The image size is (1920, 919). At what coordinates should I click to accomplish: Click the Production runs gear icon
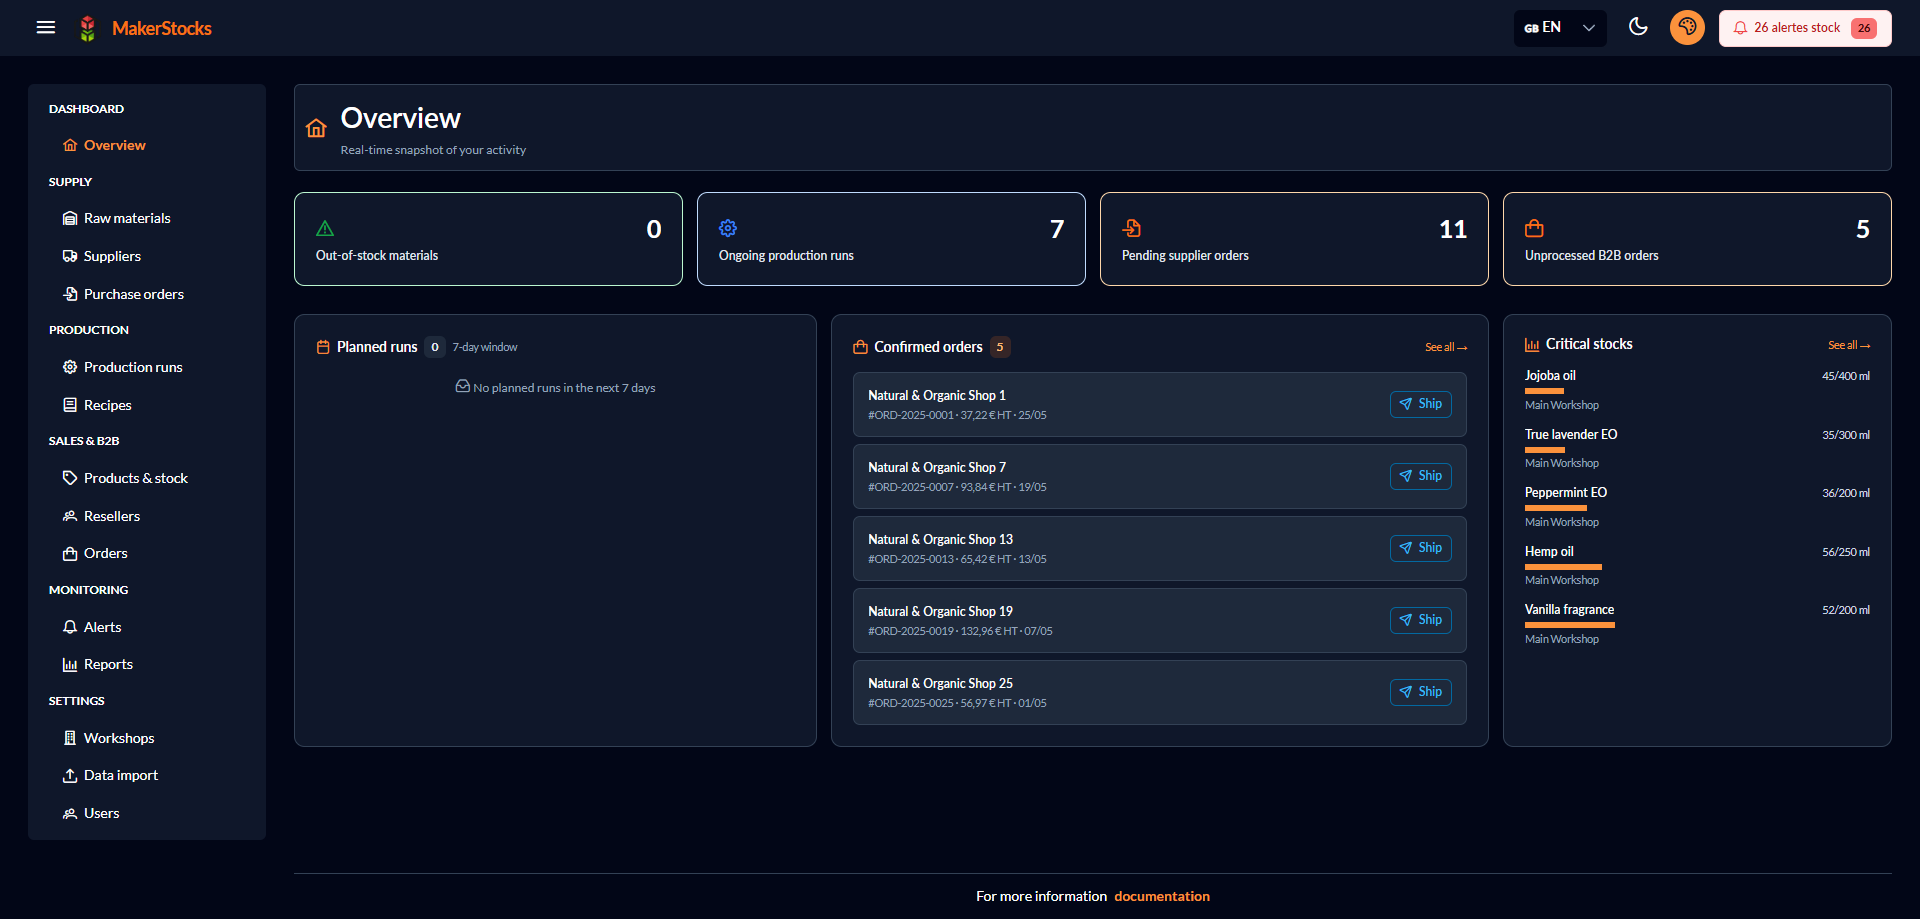point(70,367)
